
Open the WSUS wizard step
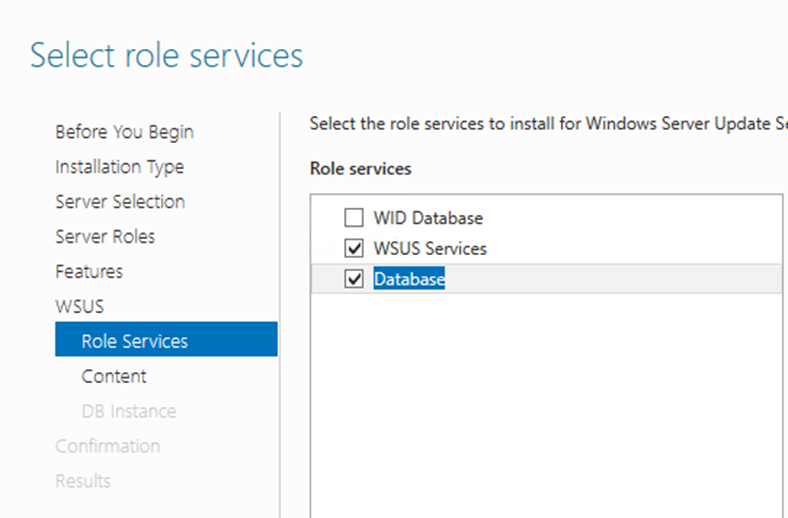[x=79, y=306]
